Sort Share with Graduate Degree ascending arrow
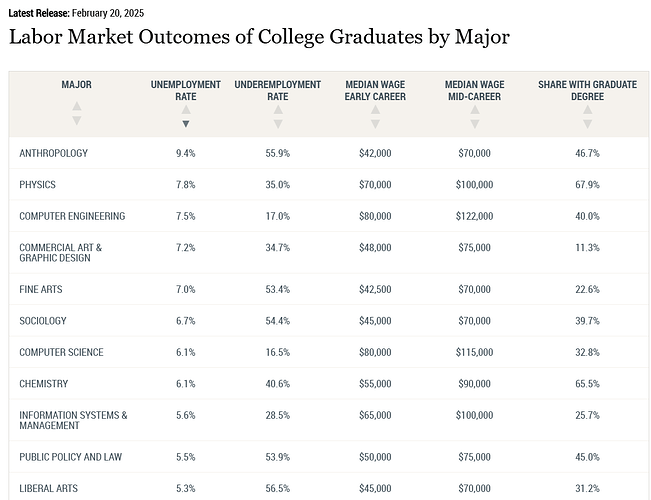This screenshot has height=500, width=651. (x=587, y=110)
